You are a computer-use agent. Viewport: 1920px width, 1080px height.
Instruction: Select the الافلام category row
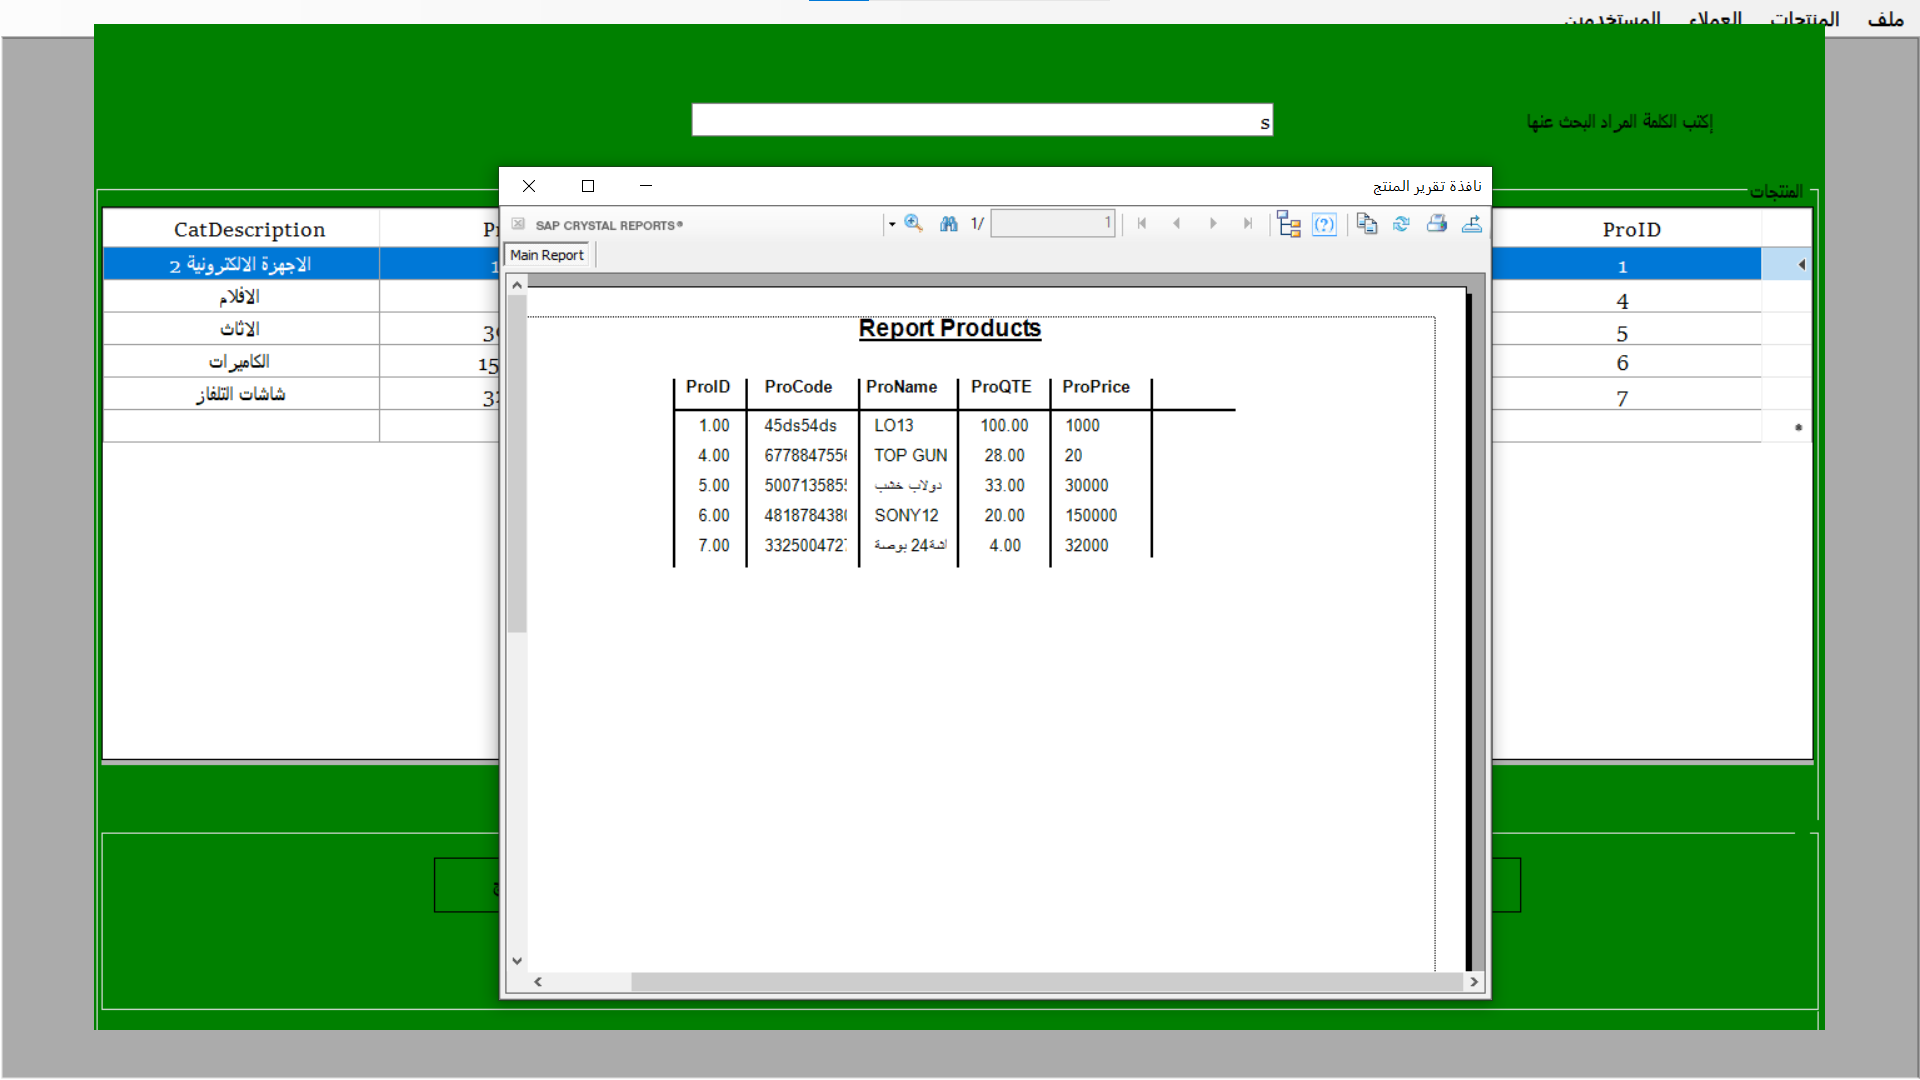click(240, 296)
